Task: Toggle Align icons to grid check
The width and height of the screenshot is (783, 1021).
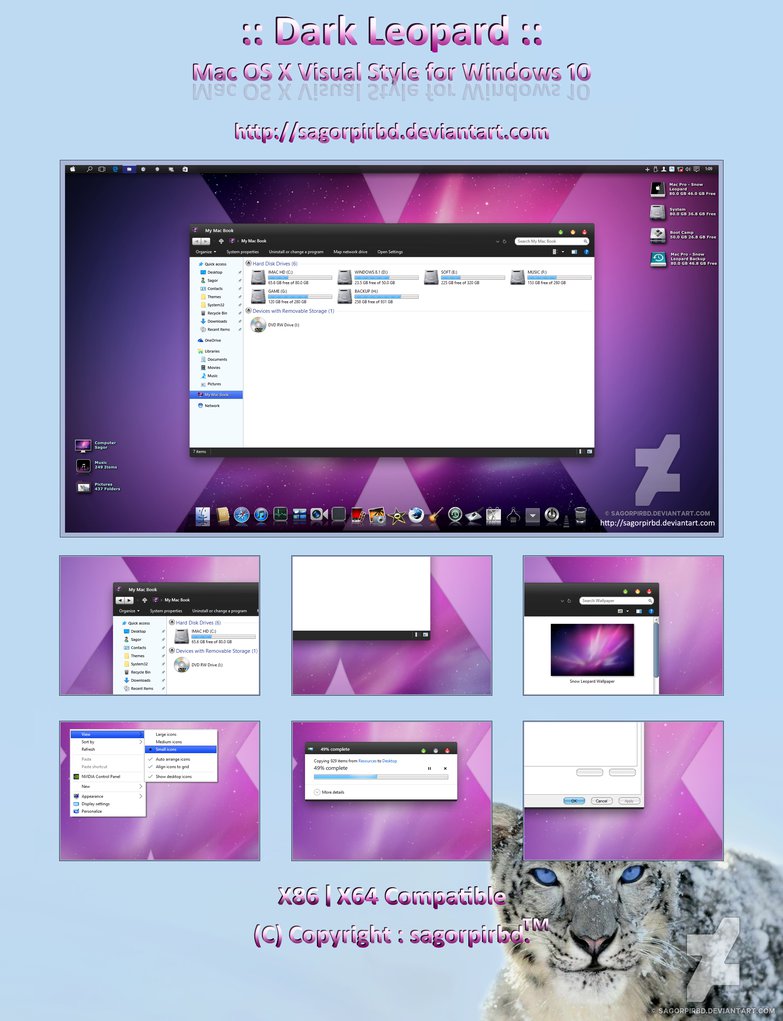Action: pyautogui.click(x=180, y=767)
